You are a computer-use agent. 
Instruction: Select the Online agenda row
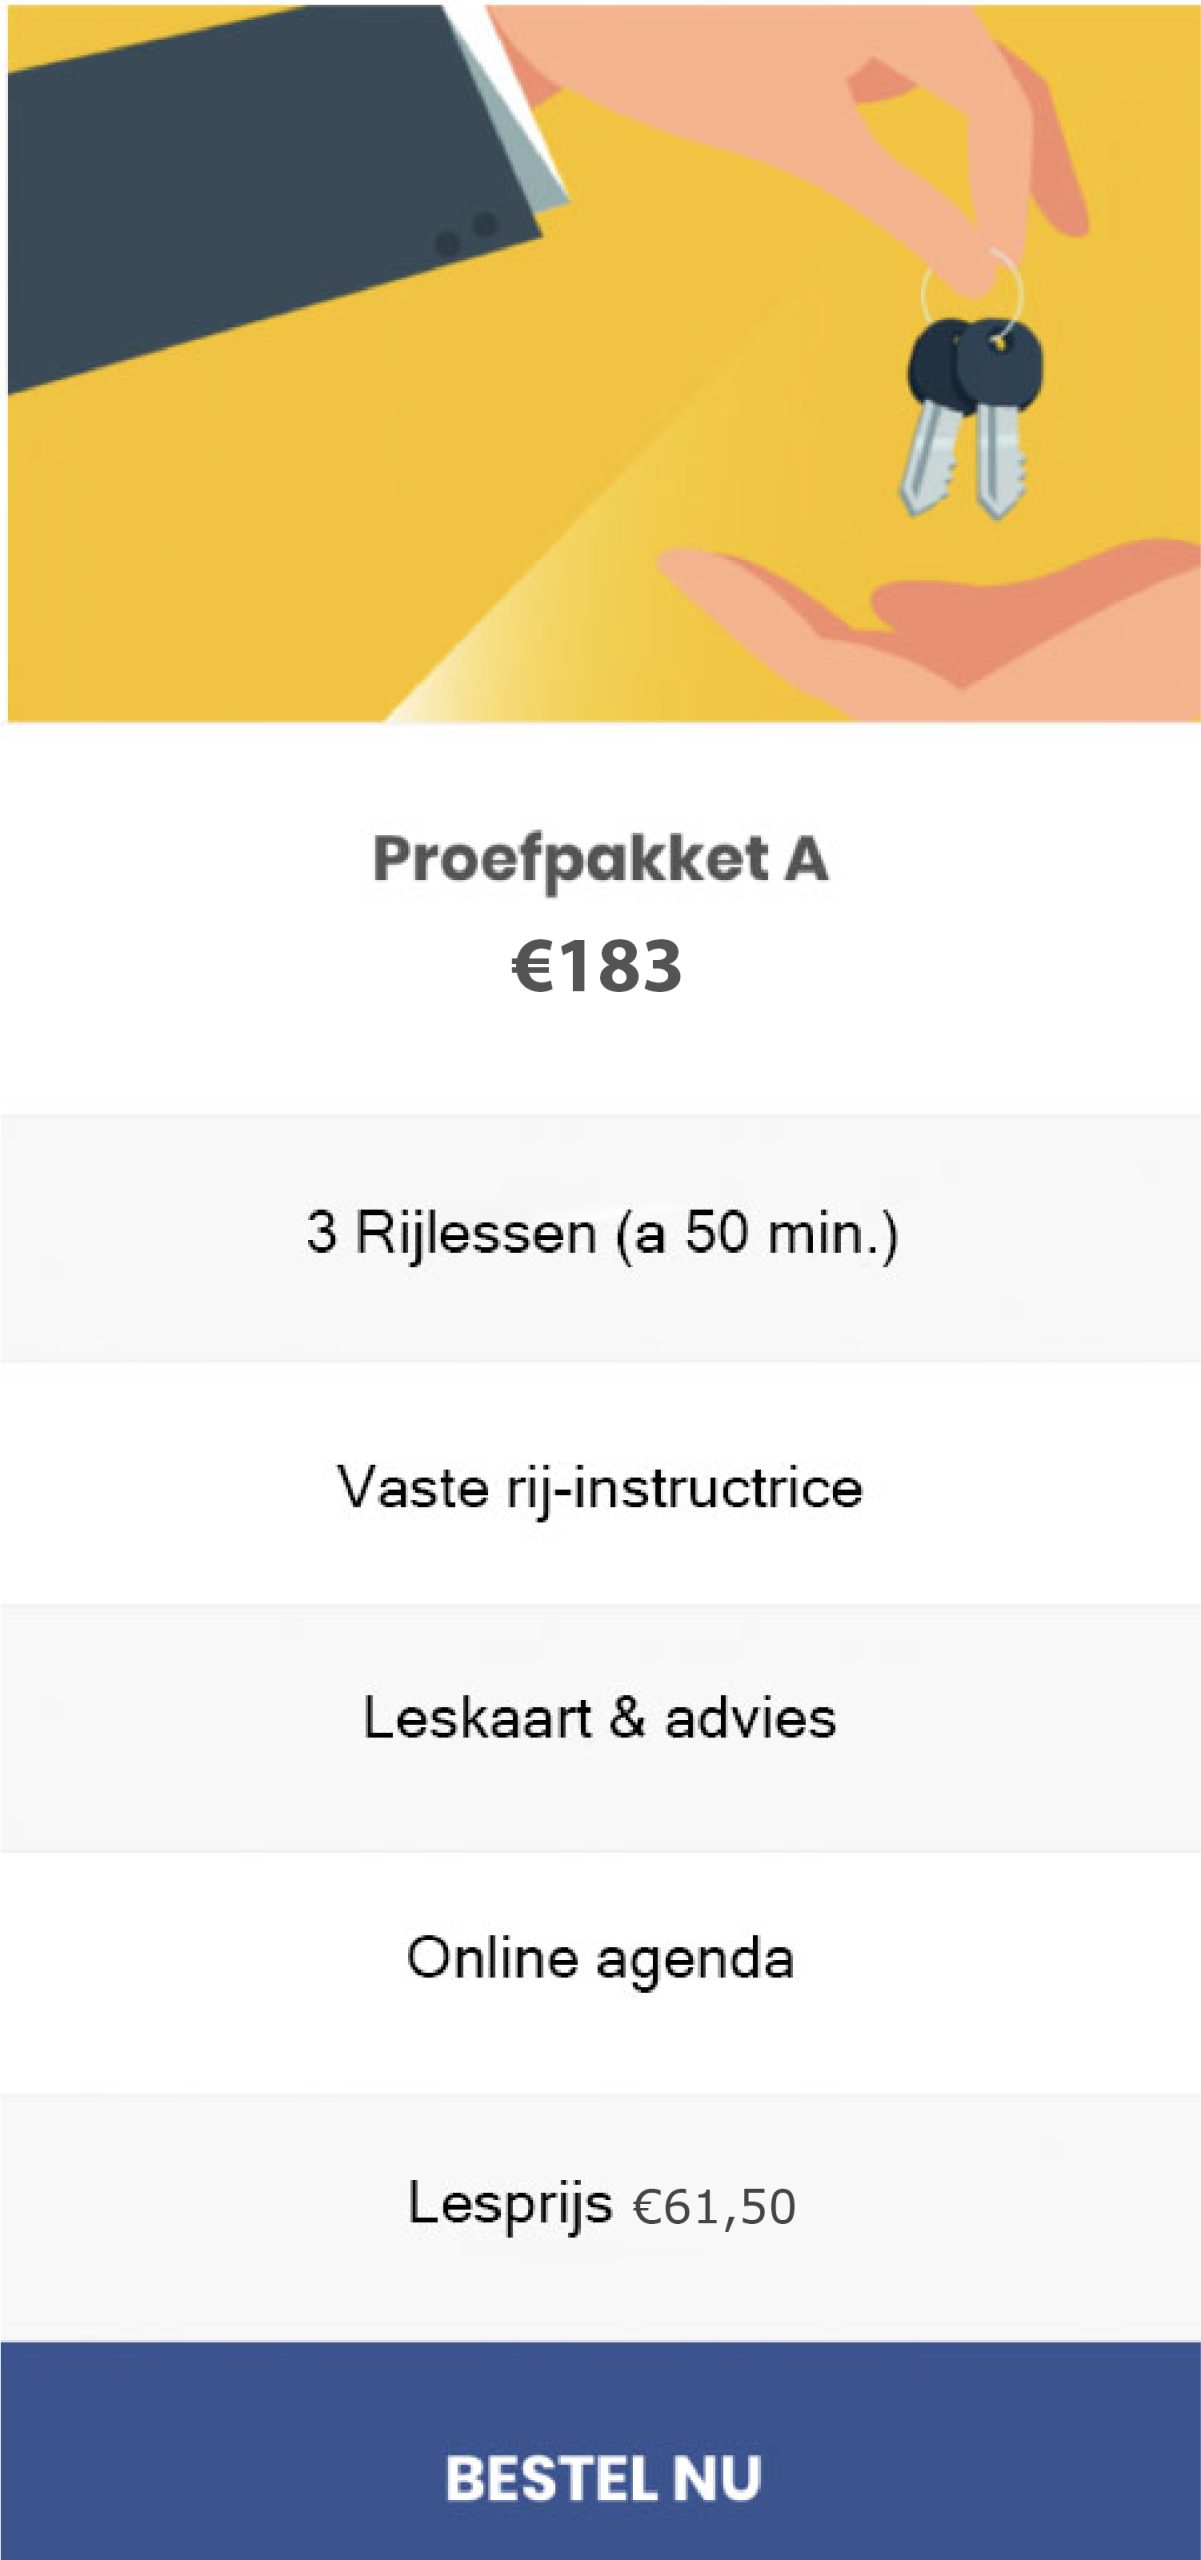tap(600, 1957)
